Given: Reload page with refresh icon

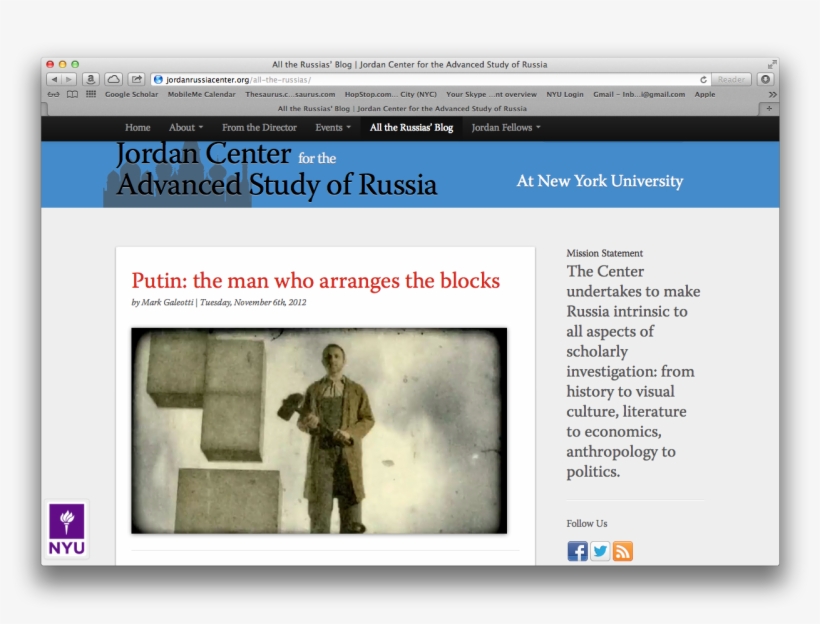Looking at the screenshot, I should 703,80.
